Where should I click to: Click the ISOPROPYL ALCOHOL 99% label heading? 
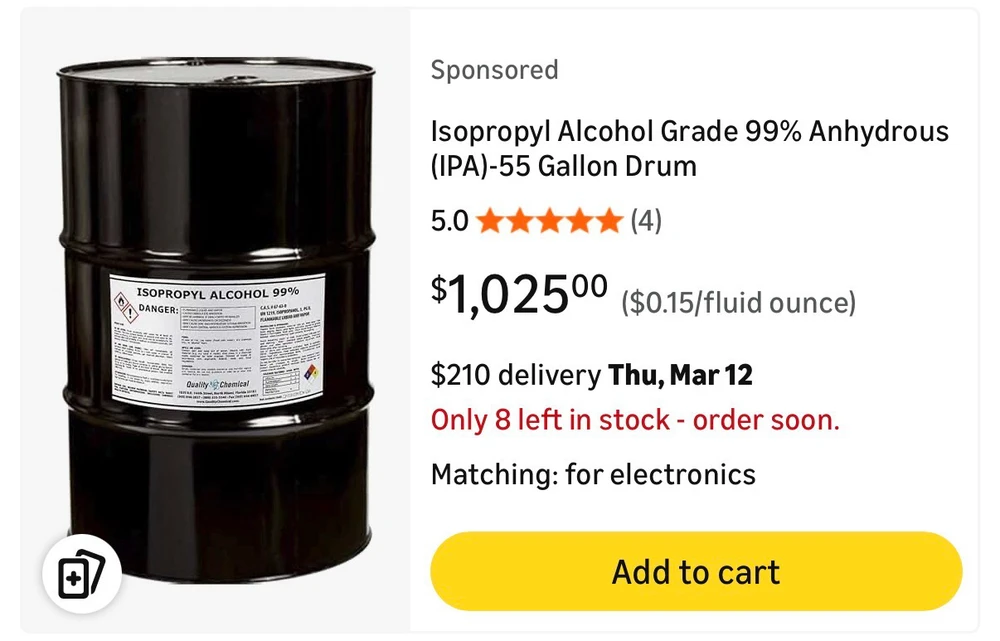point(217,290)
